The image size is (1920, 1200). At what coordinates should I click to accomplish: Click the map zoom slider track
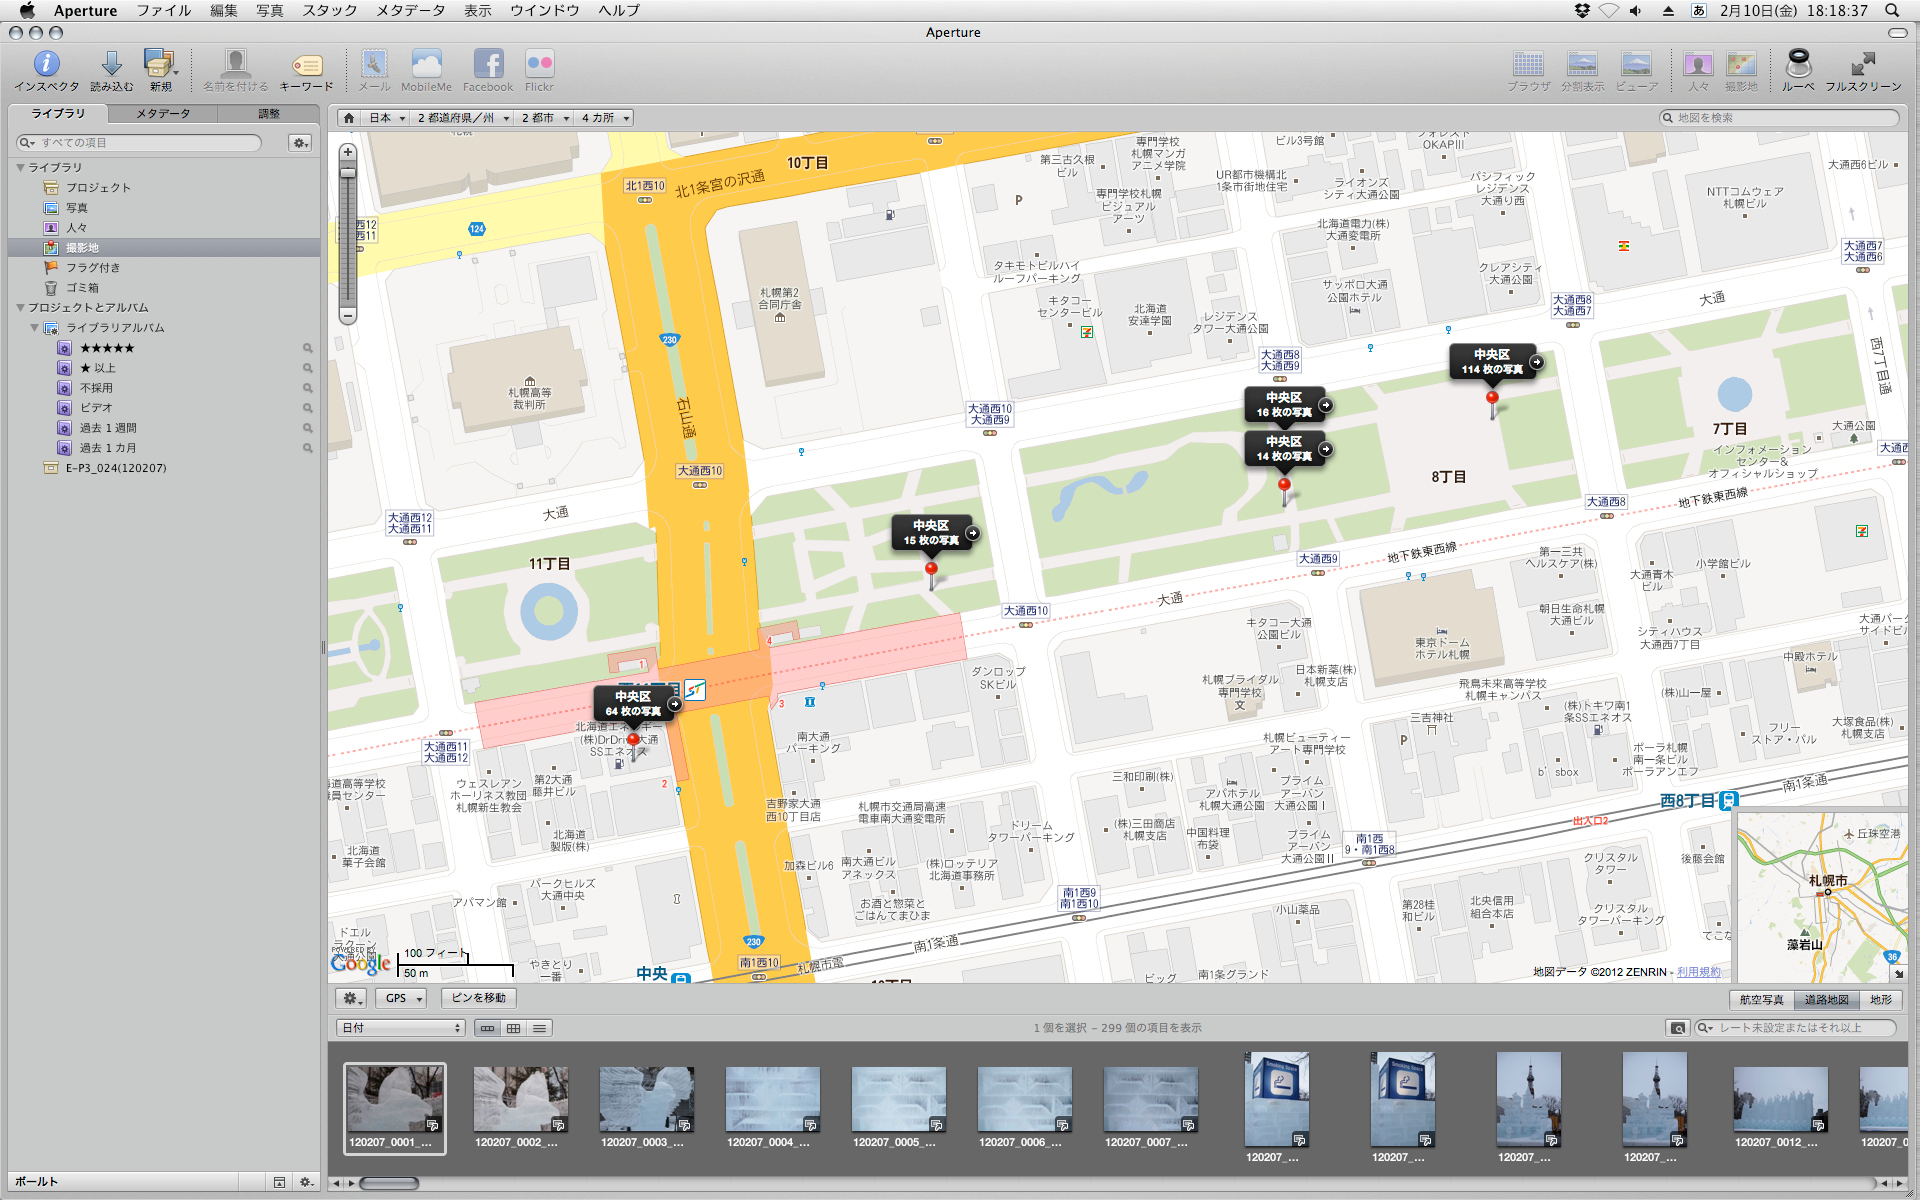(348, 240)
